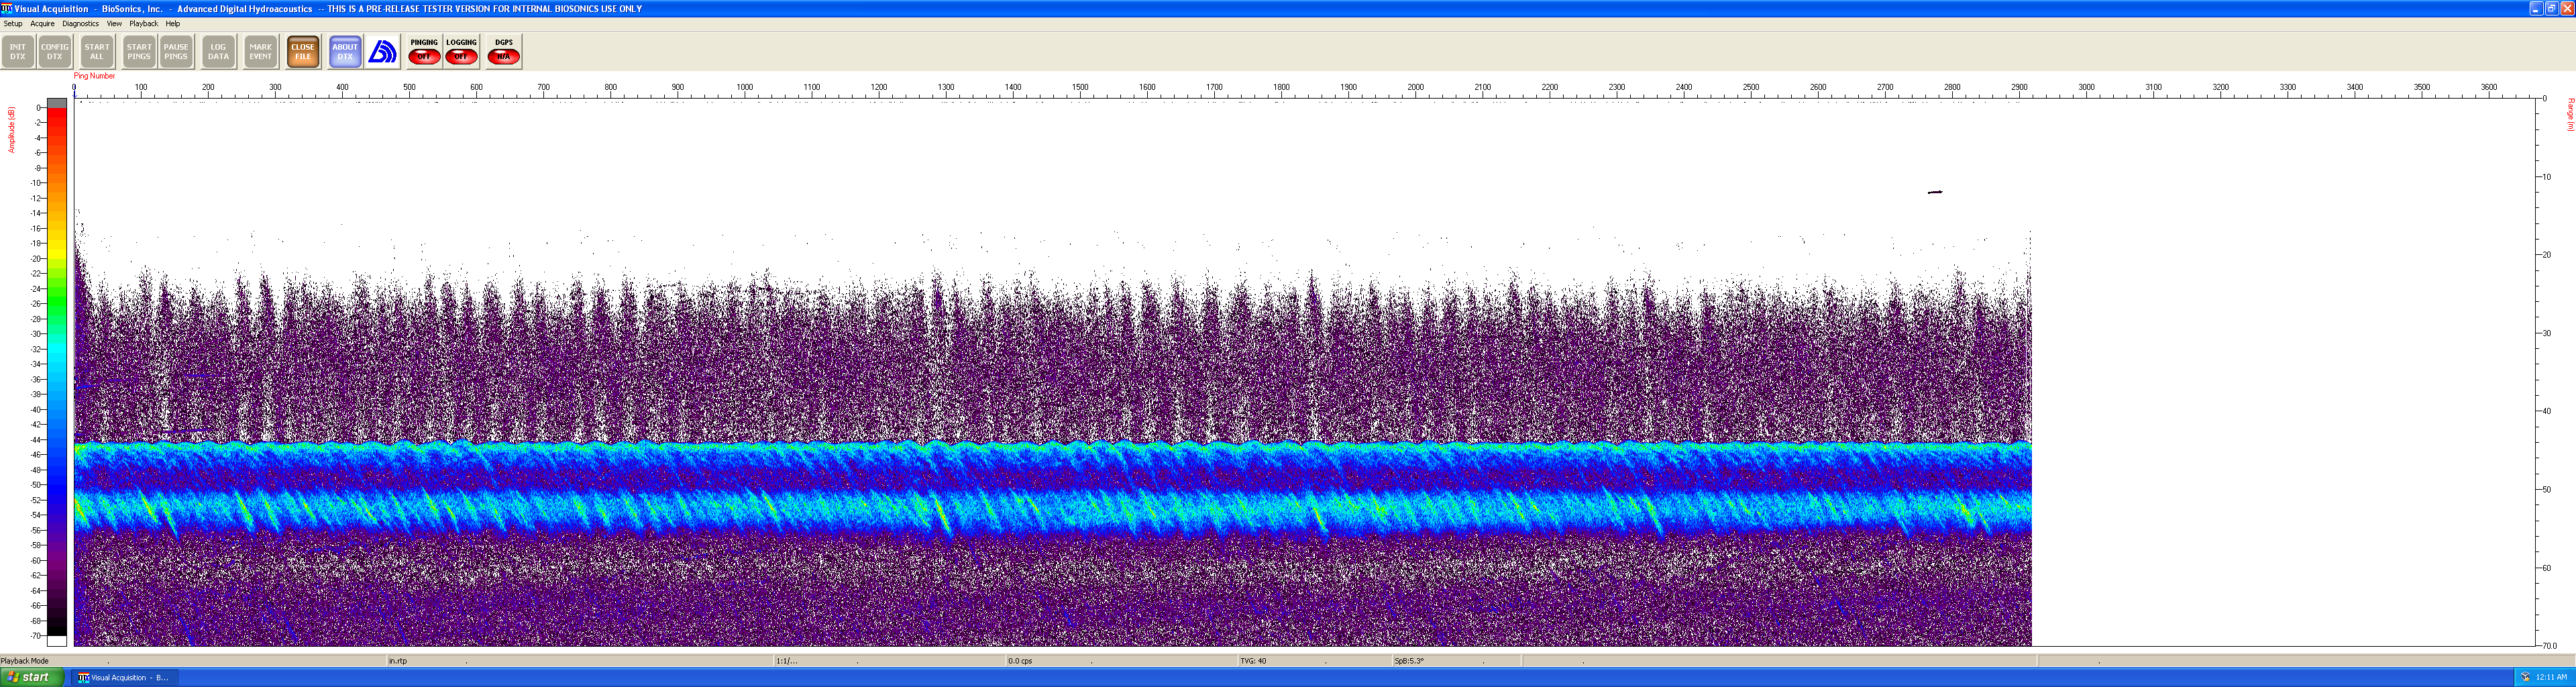2576x687 pixels.
Task: Click "1:1/..." in status bar
Action: (787, 661)
